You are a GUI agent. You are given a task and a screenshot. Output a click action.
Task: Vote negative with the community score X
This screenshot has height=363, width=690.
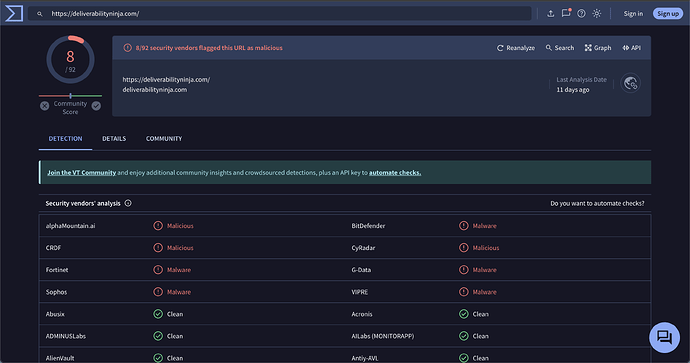(x=44, y=106)
